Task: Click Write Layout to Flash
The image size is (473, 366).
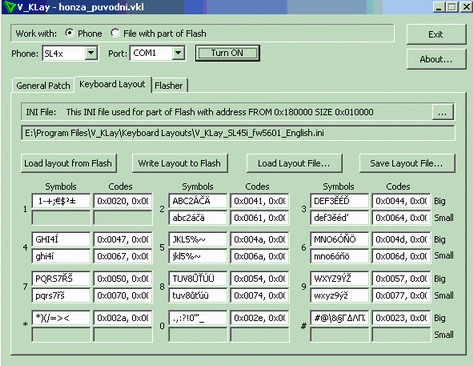Action: pyautogui.click(x=180, y=163)
